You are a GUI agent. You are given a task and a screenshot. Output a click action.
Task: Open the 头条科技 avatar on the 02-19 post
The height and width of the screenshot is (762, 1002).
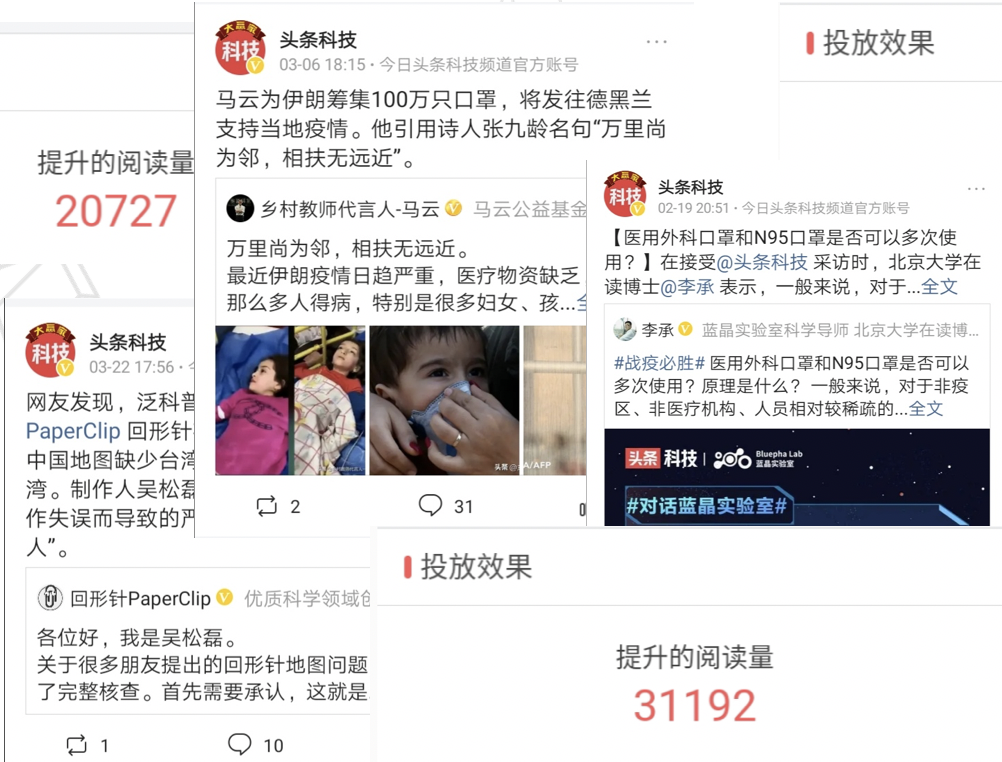625,194
